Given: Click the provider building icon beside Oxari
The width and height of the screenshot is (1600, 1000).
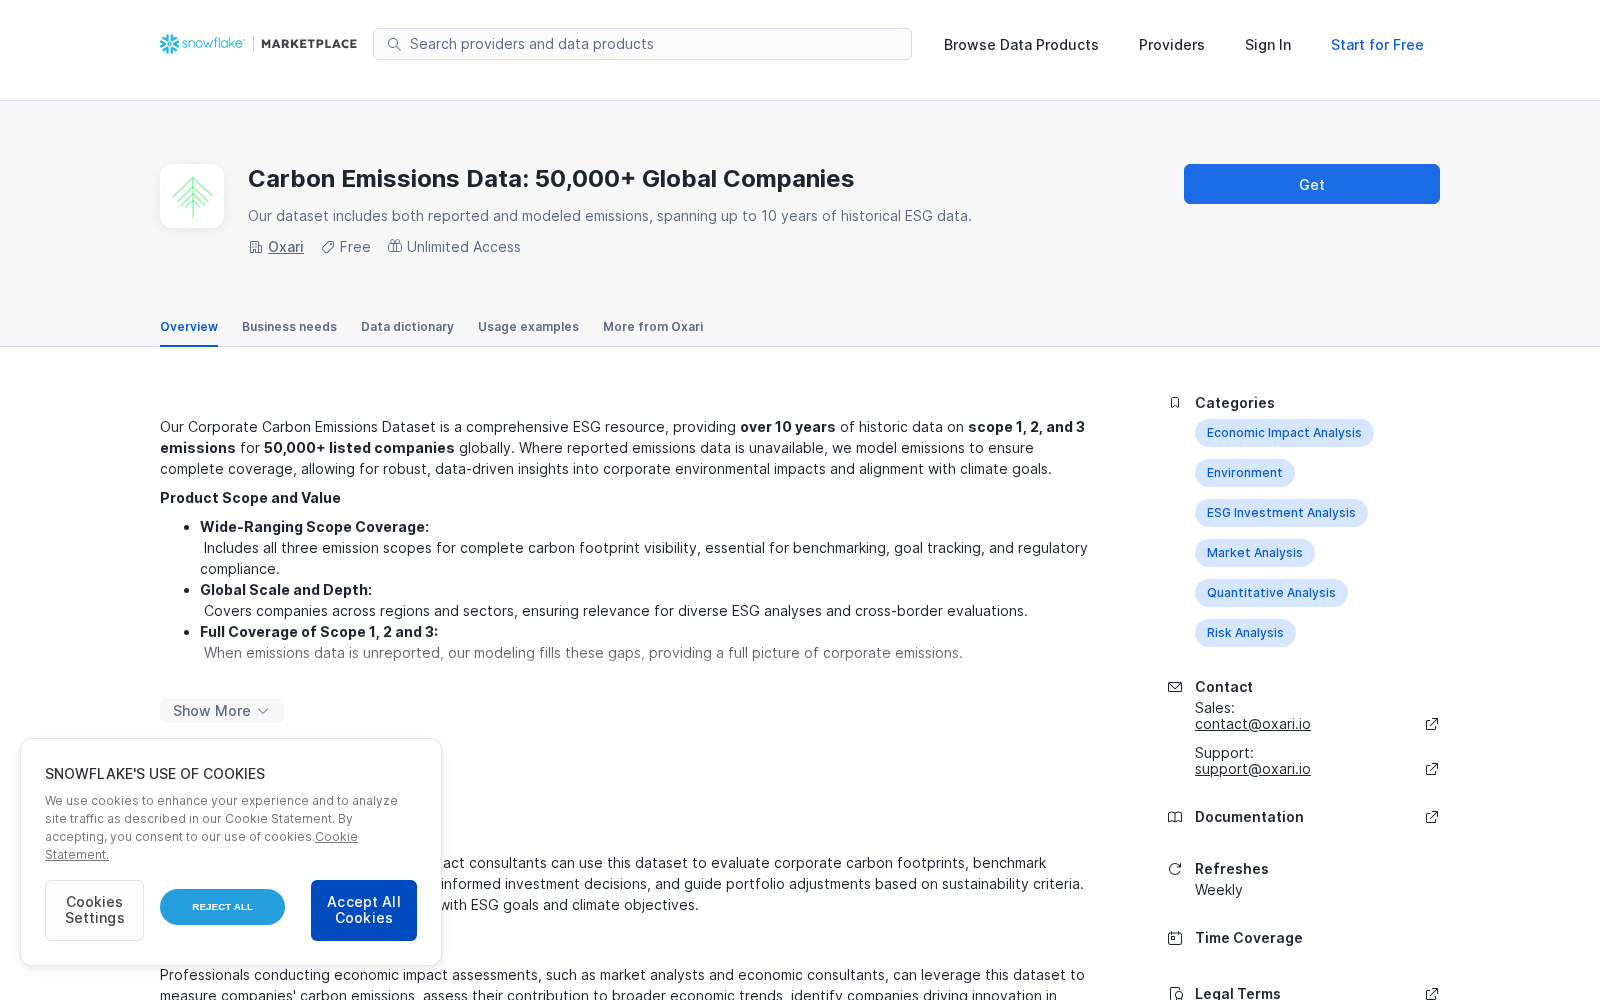Looking at the screenshot, I should (x=256, y=247).
